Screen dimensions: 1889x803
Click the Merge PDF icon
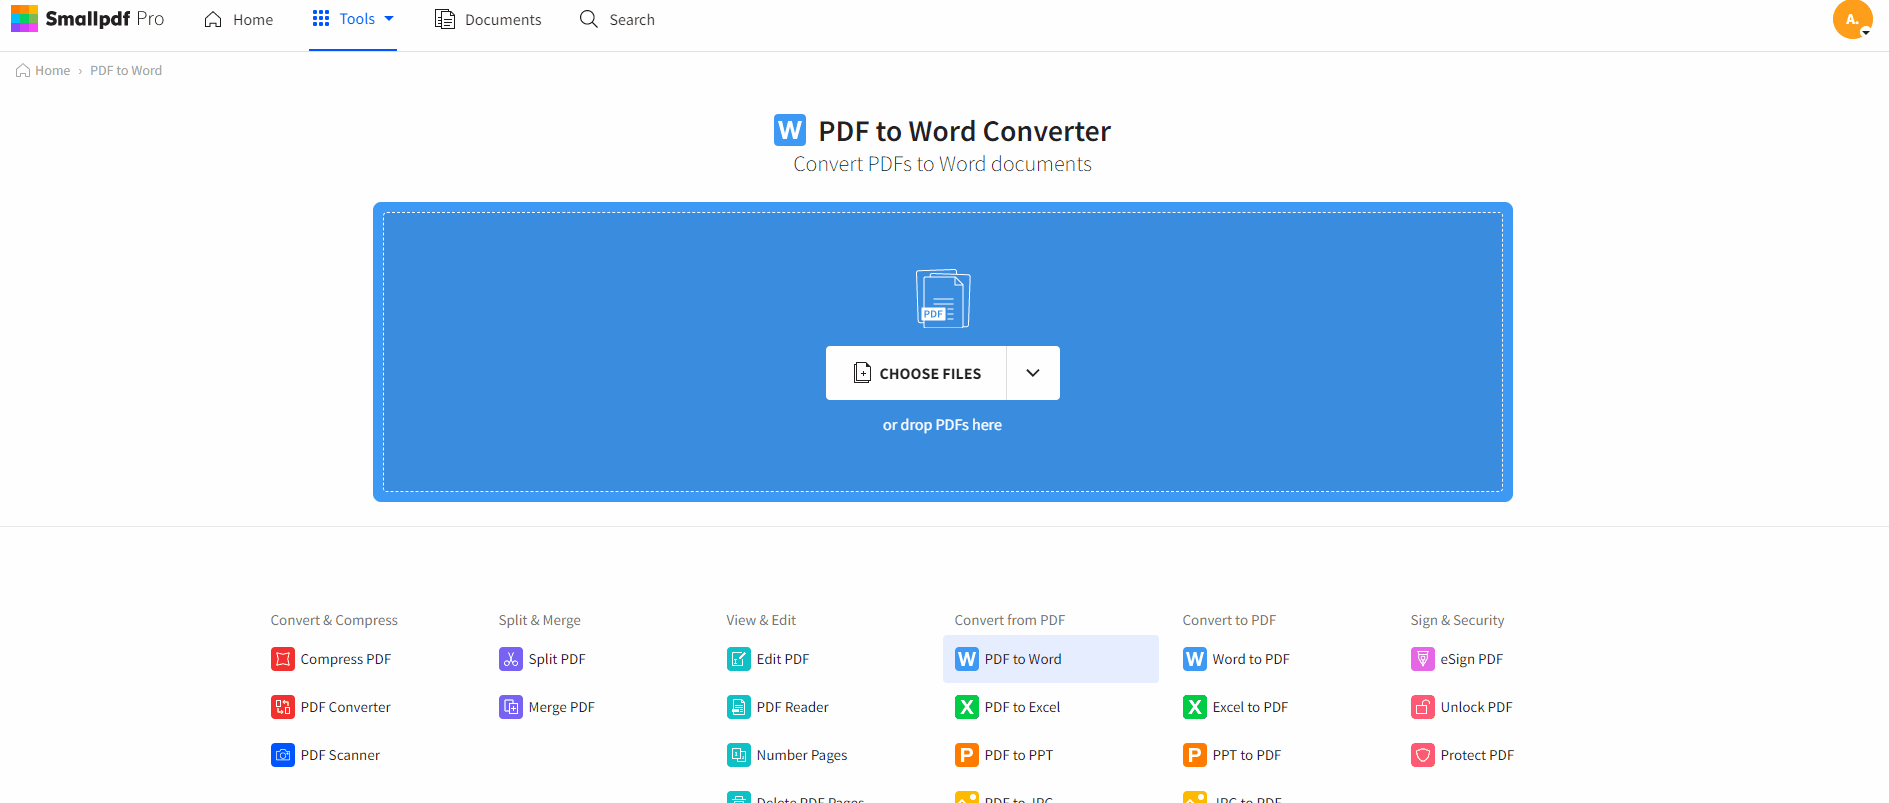(511, 707)
